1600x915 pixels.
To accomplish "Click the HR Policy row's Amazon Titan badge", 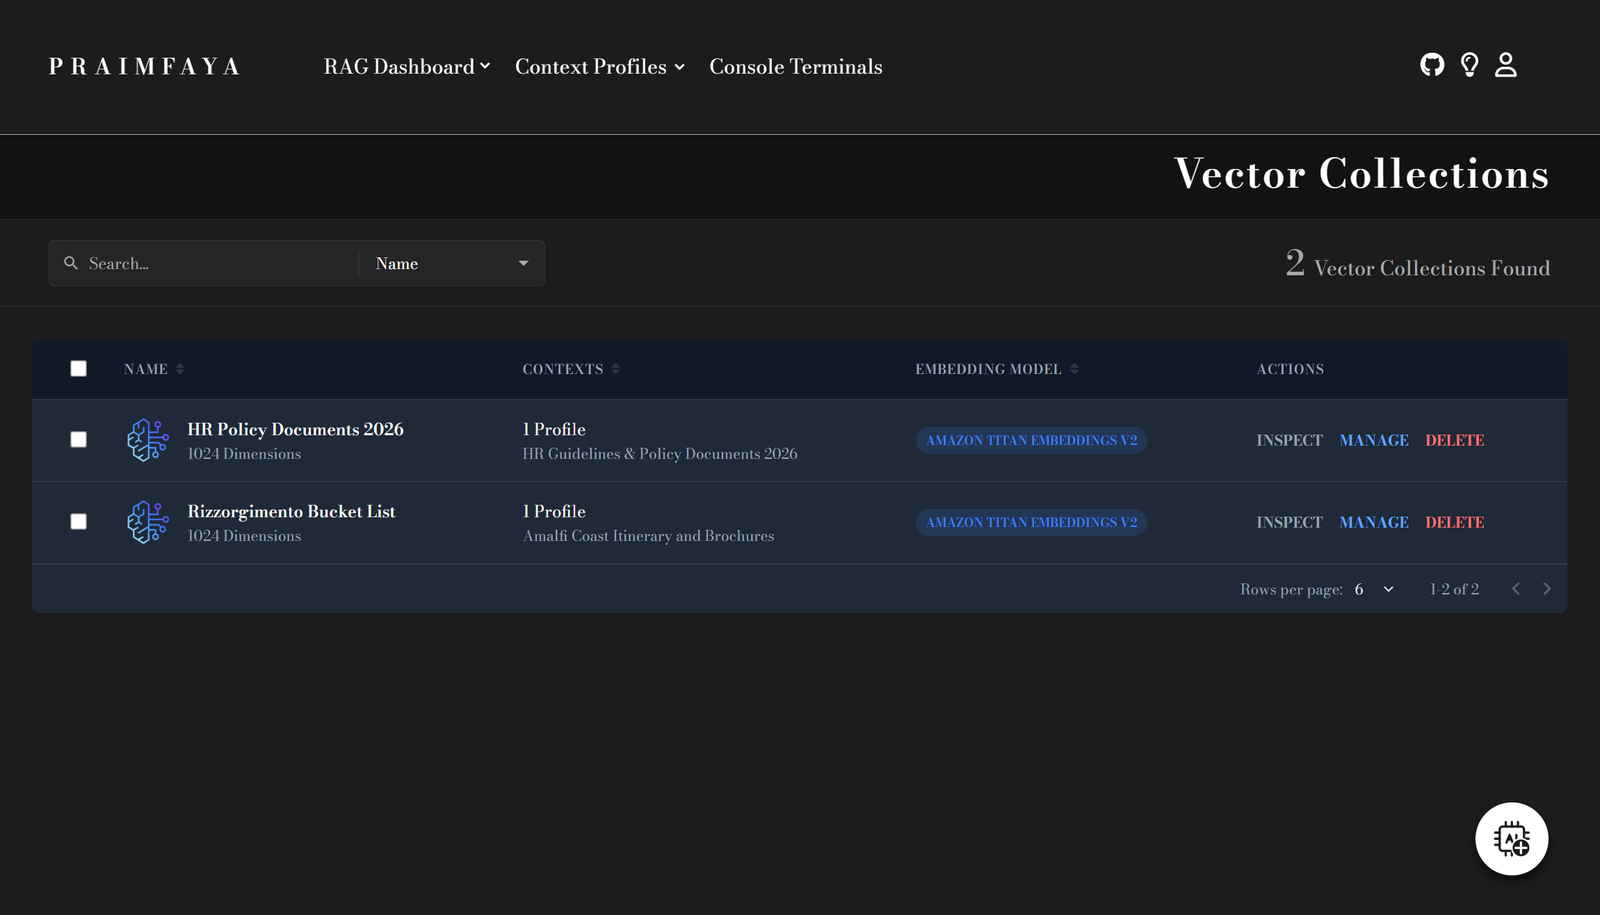I will [x=1031, y=440].
